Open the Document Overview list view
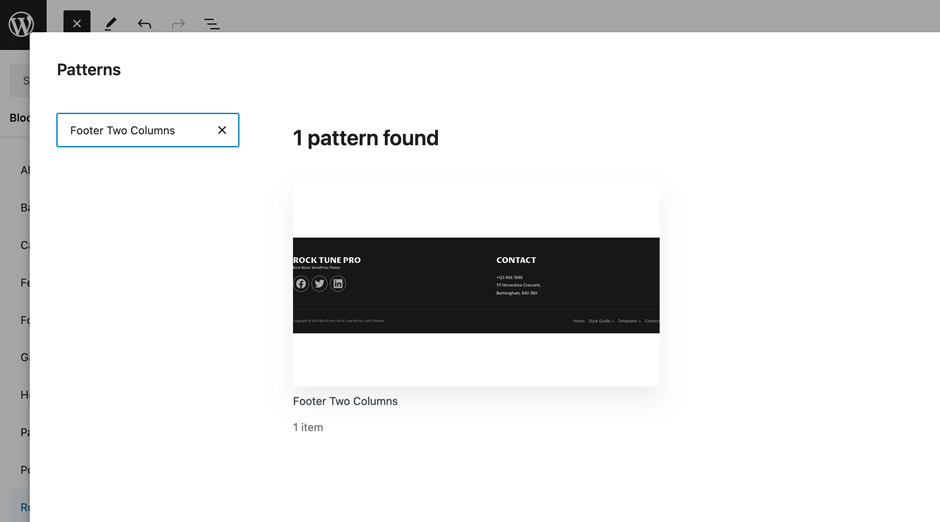940x522 pixels. [x=212, y=24]
